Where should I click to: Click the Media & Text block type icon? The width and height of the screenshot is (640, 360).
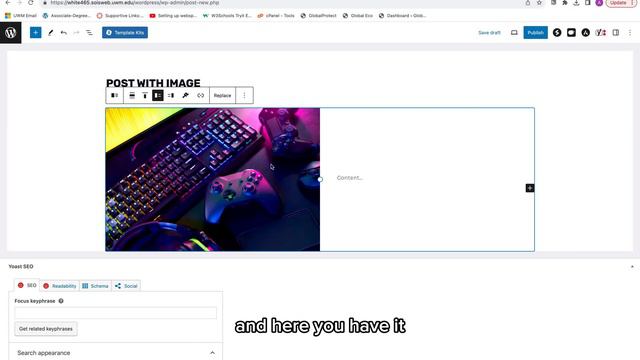pyautogui.click(x=115, y=96)
